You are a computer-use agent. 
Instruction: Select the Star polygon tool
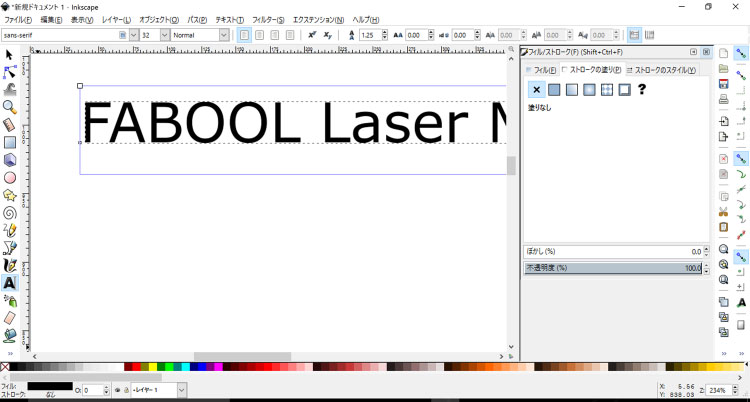[x=9, y=195]
